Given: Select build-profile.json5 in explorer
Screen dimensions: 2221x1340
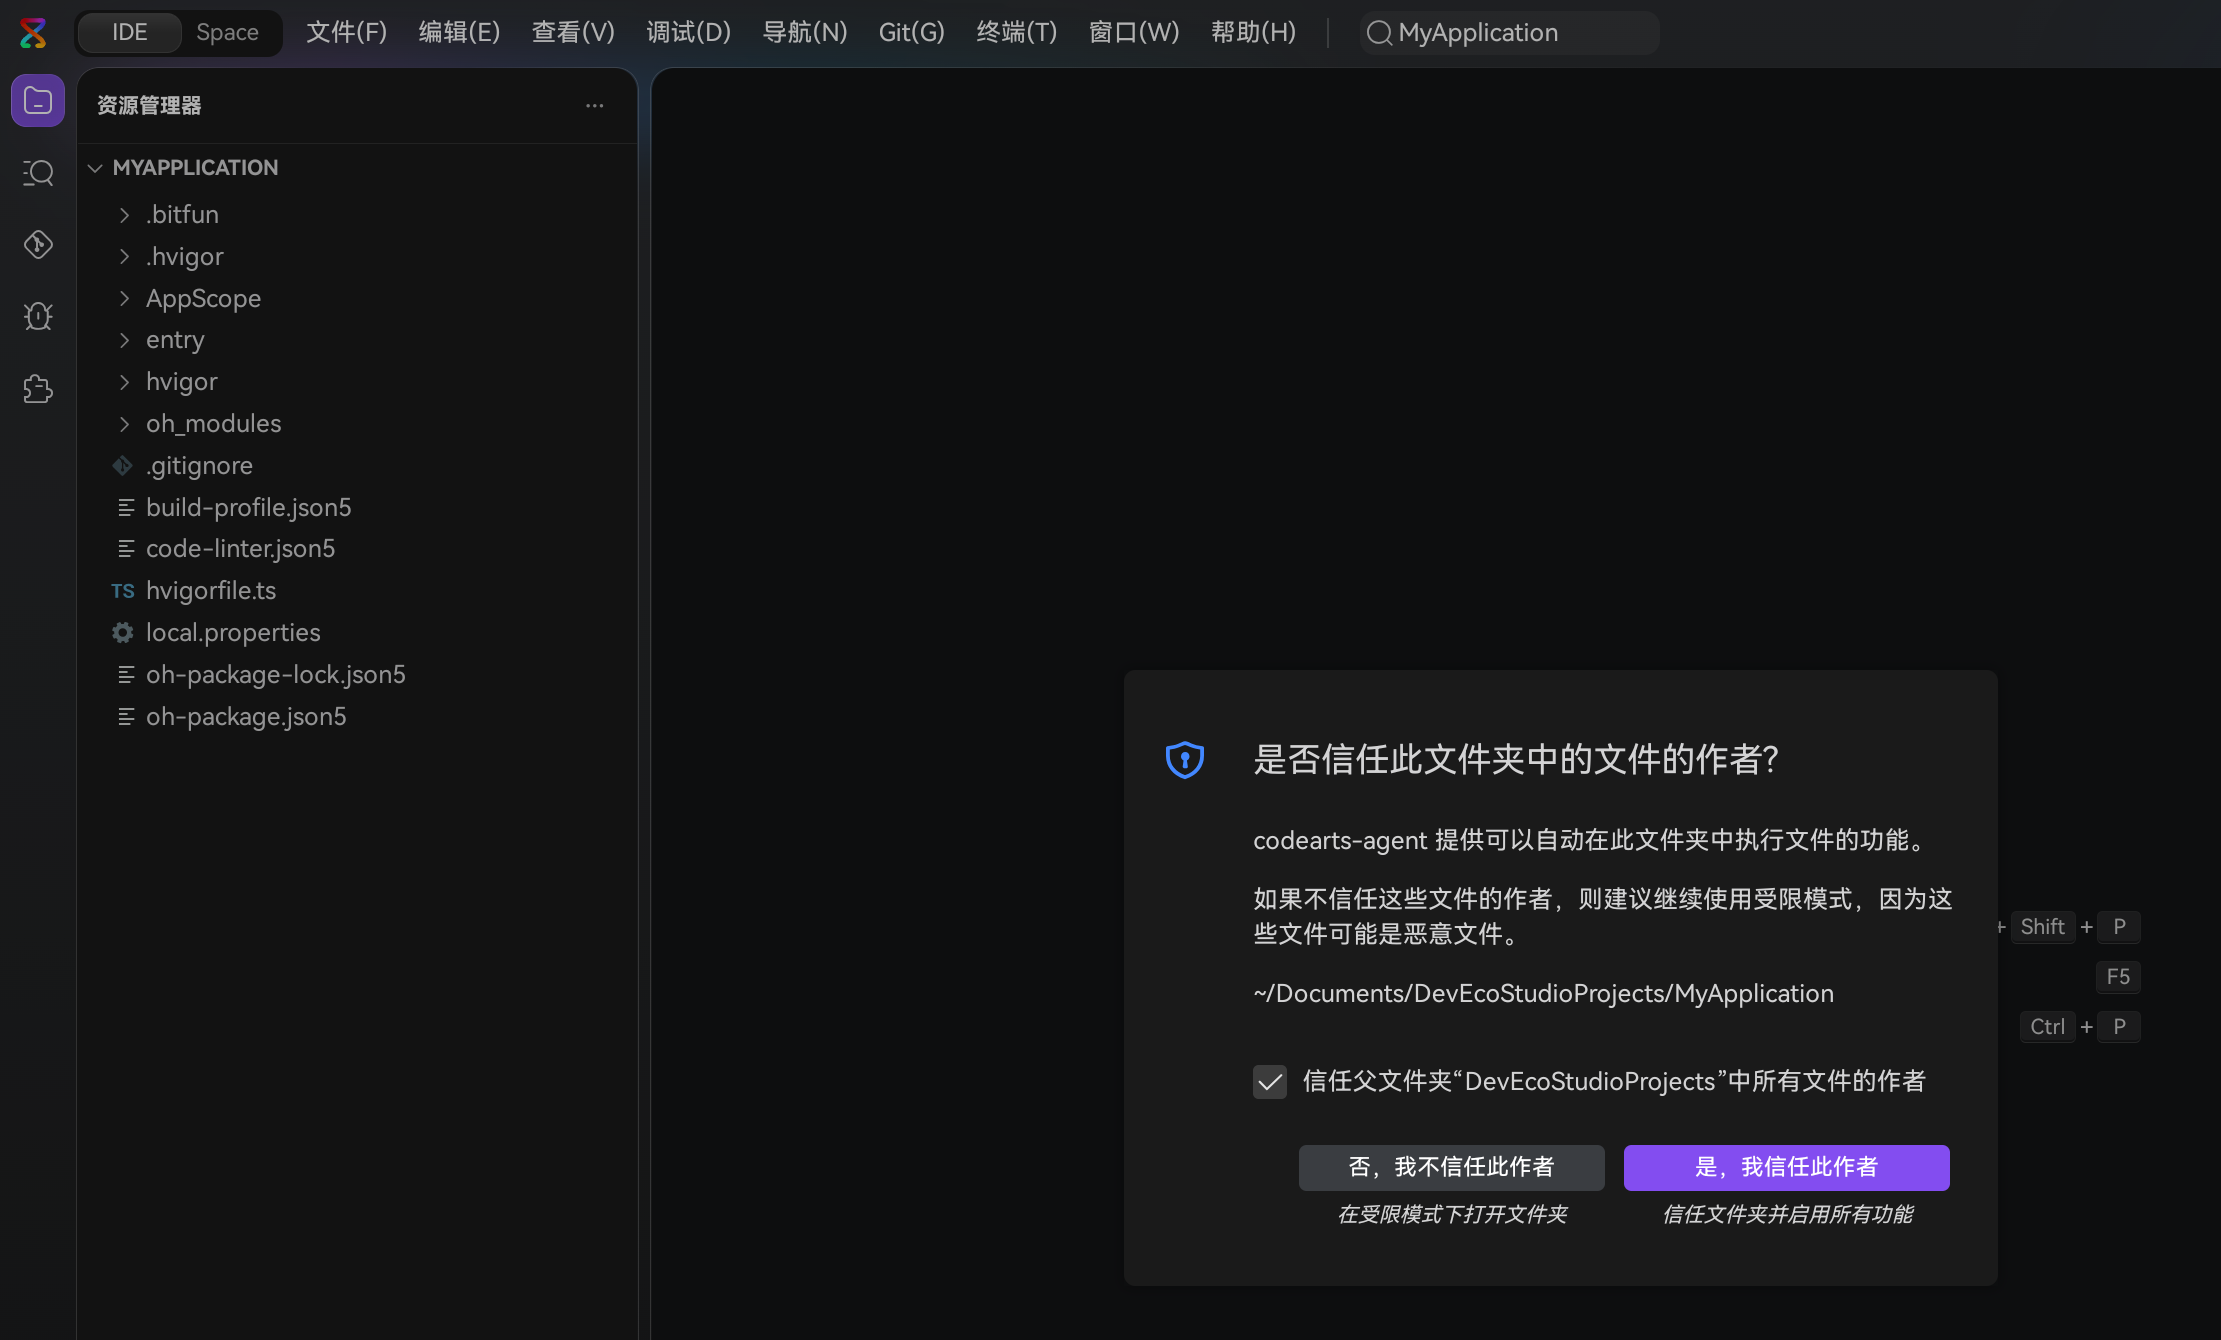Looking at the screenshot, I should click(357, 508).
